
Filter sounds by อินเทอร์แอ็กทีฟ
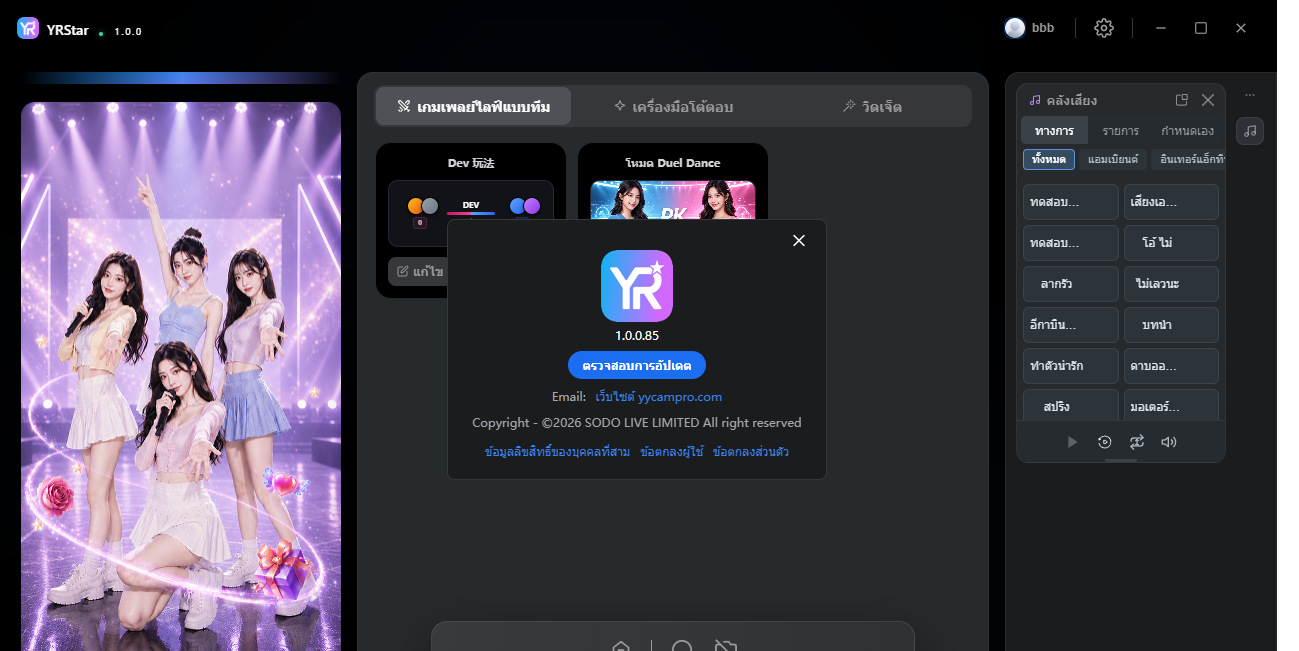pyautogui.click(x=1189, y=159)
